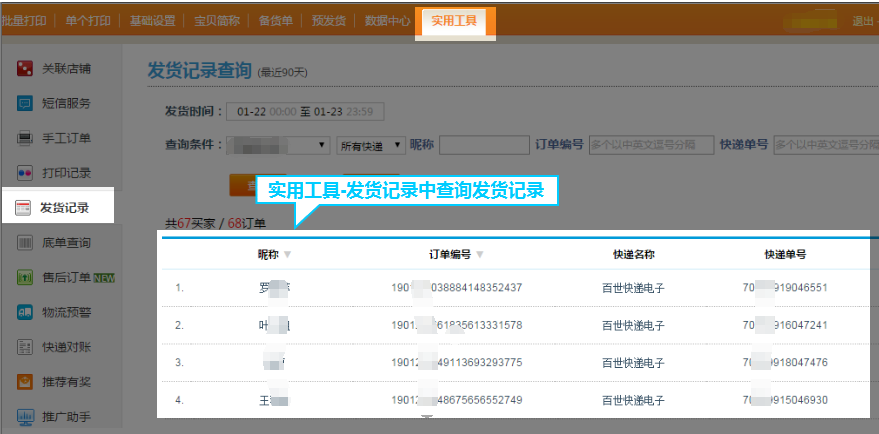Click tracking number ending 915046930
Image resolution: width=879 pixels, height=434 pixels.
(x=785, y=400)
